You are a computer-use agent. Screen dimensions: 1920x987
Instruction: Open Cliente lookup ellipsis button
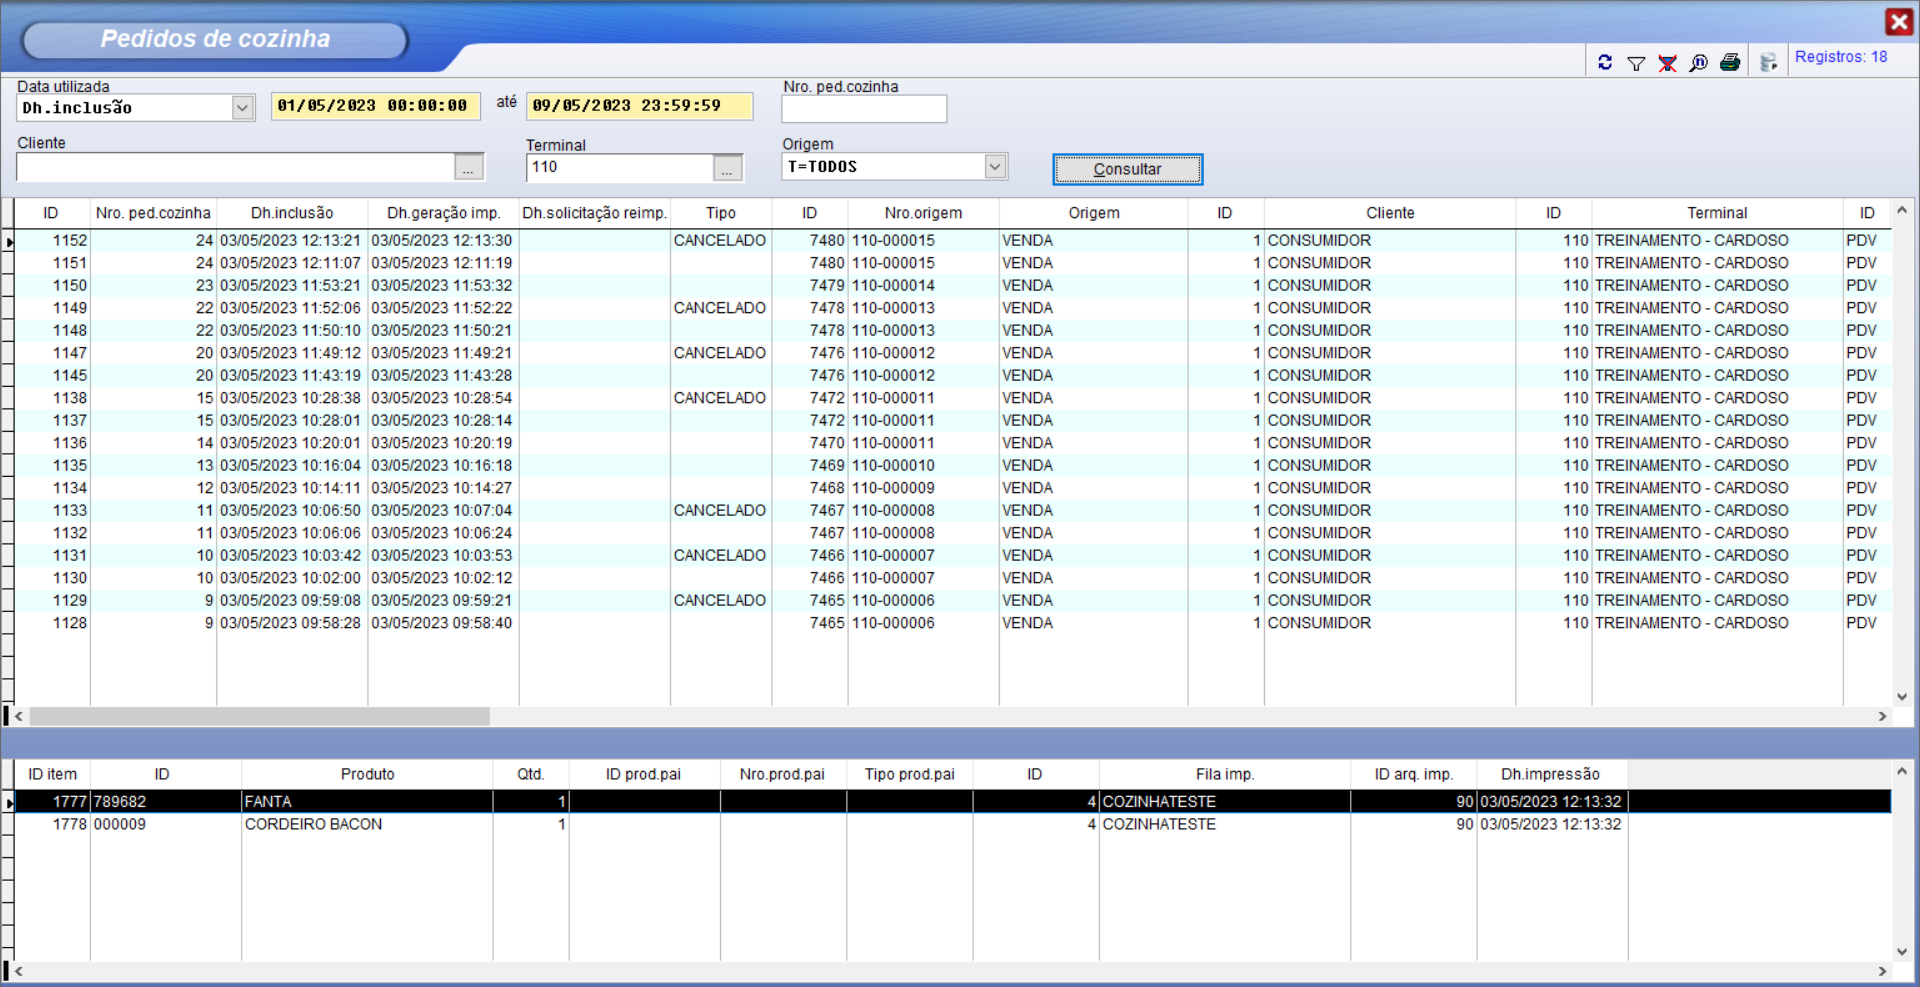(x=469, y=168)
